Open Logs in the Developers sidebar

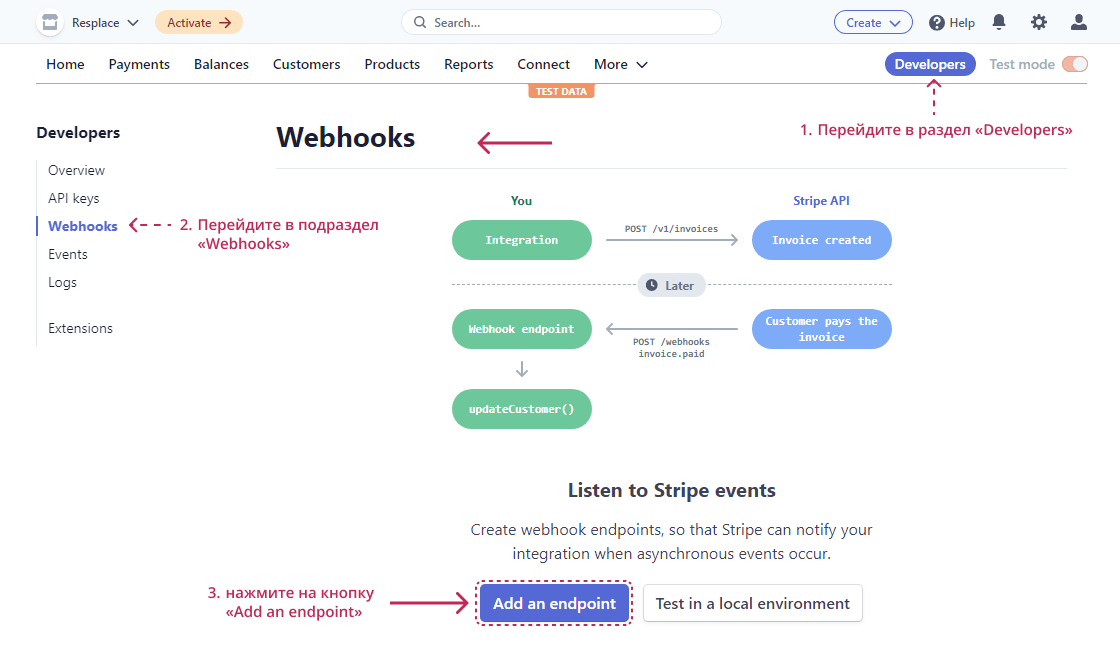tap(62, 282)
